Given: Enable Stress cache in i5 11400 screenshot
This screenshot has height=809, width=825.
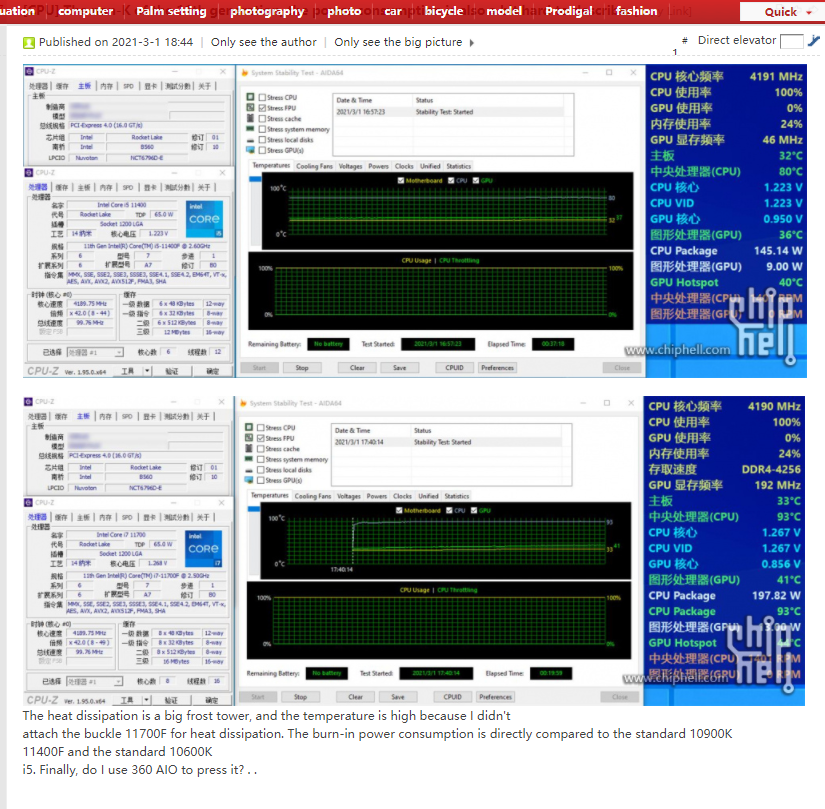Looking at the screenshot, I should [x=262, y=118].
